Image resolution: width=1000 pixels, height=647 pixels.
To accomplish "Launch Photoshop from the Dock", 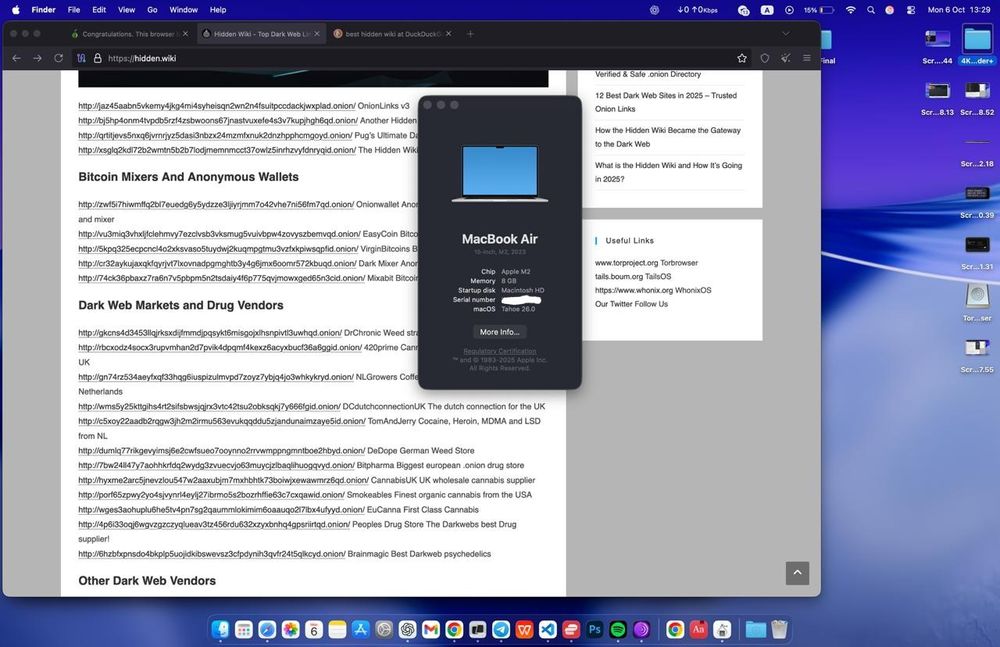I will [x=594, y=630].
